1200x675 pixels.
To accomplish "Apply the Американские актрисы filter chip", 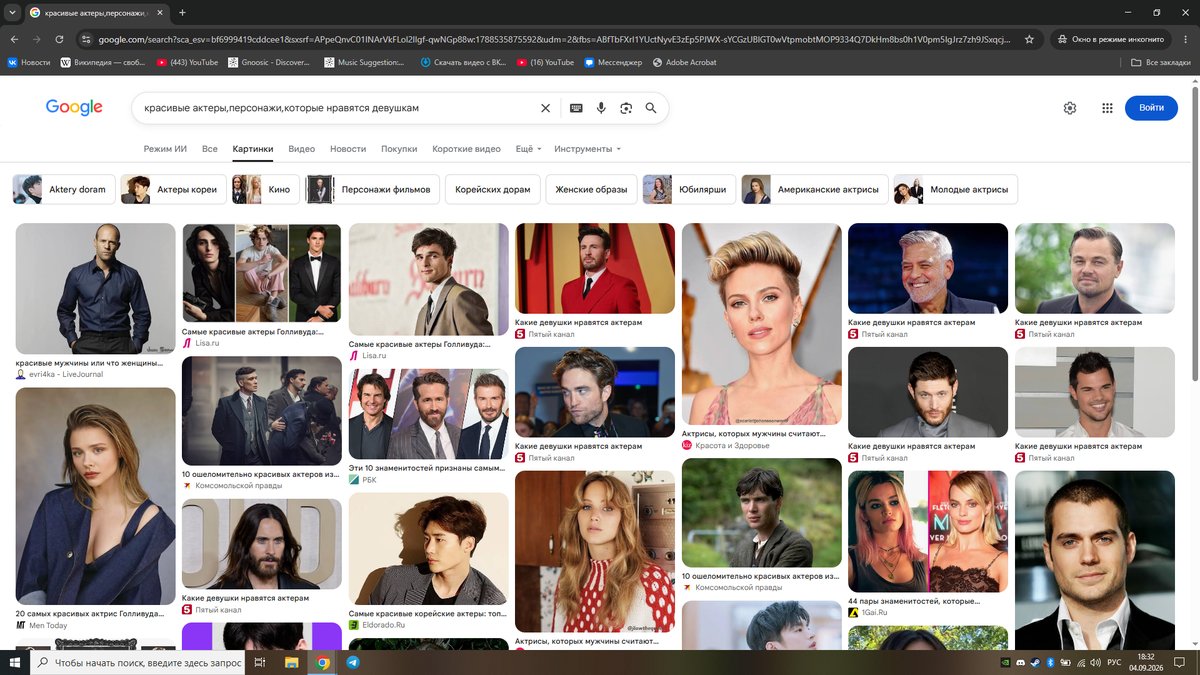I will click(815, 189).
